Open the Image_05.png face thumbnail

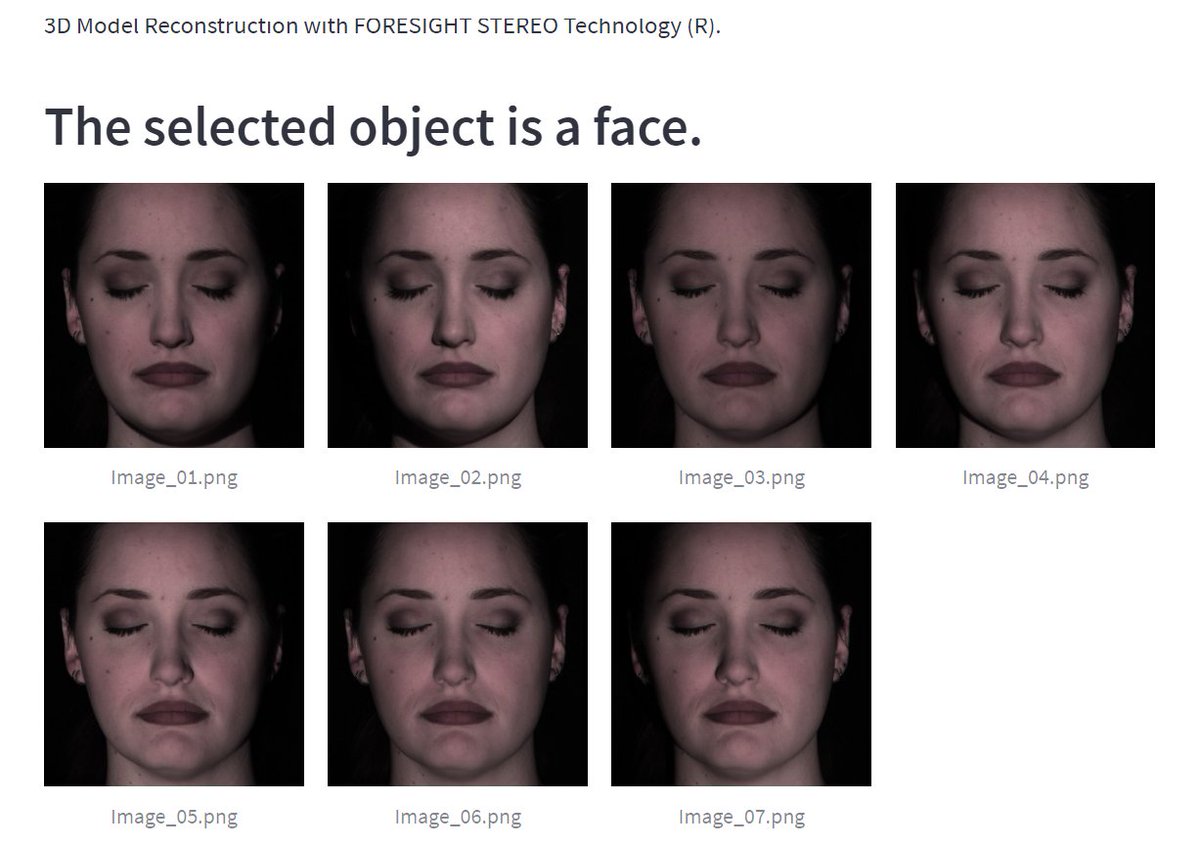174,654
